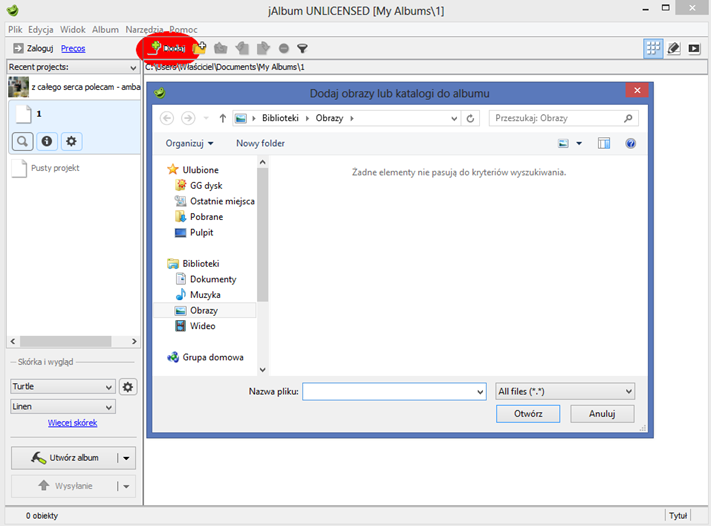This screenshot has height=526, width=711.
Task: Open the Linen style dropdown
Action: [63, 407]
